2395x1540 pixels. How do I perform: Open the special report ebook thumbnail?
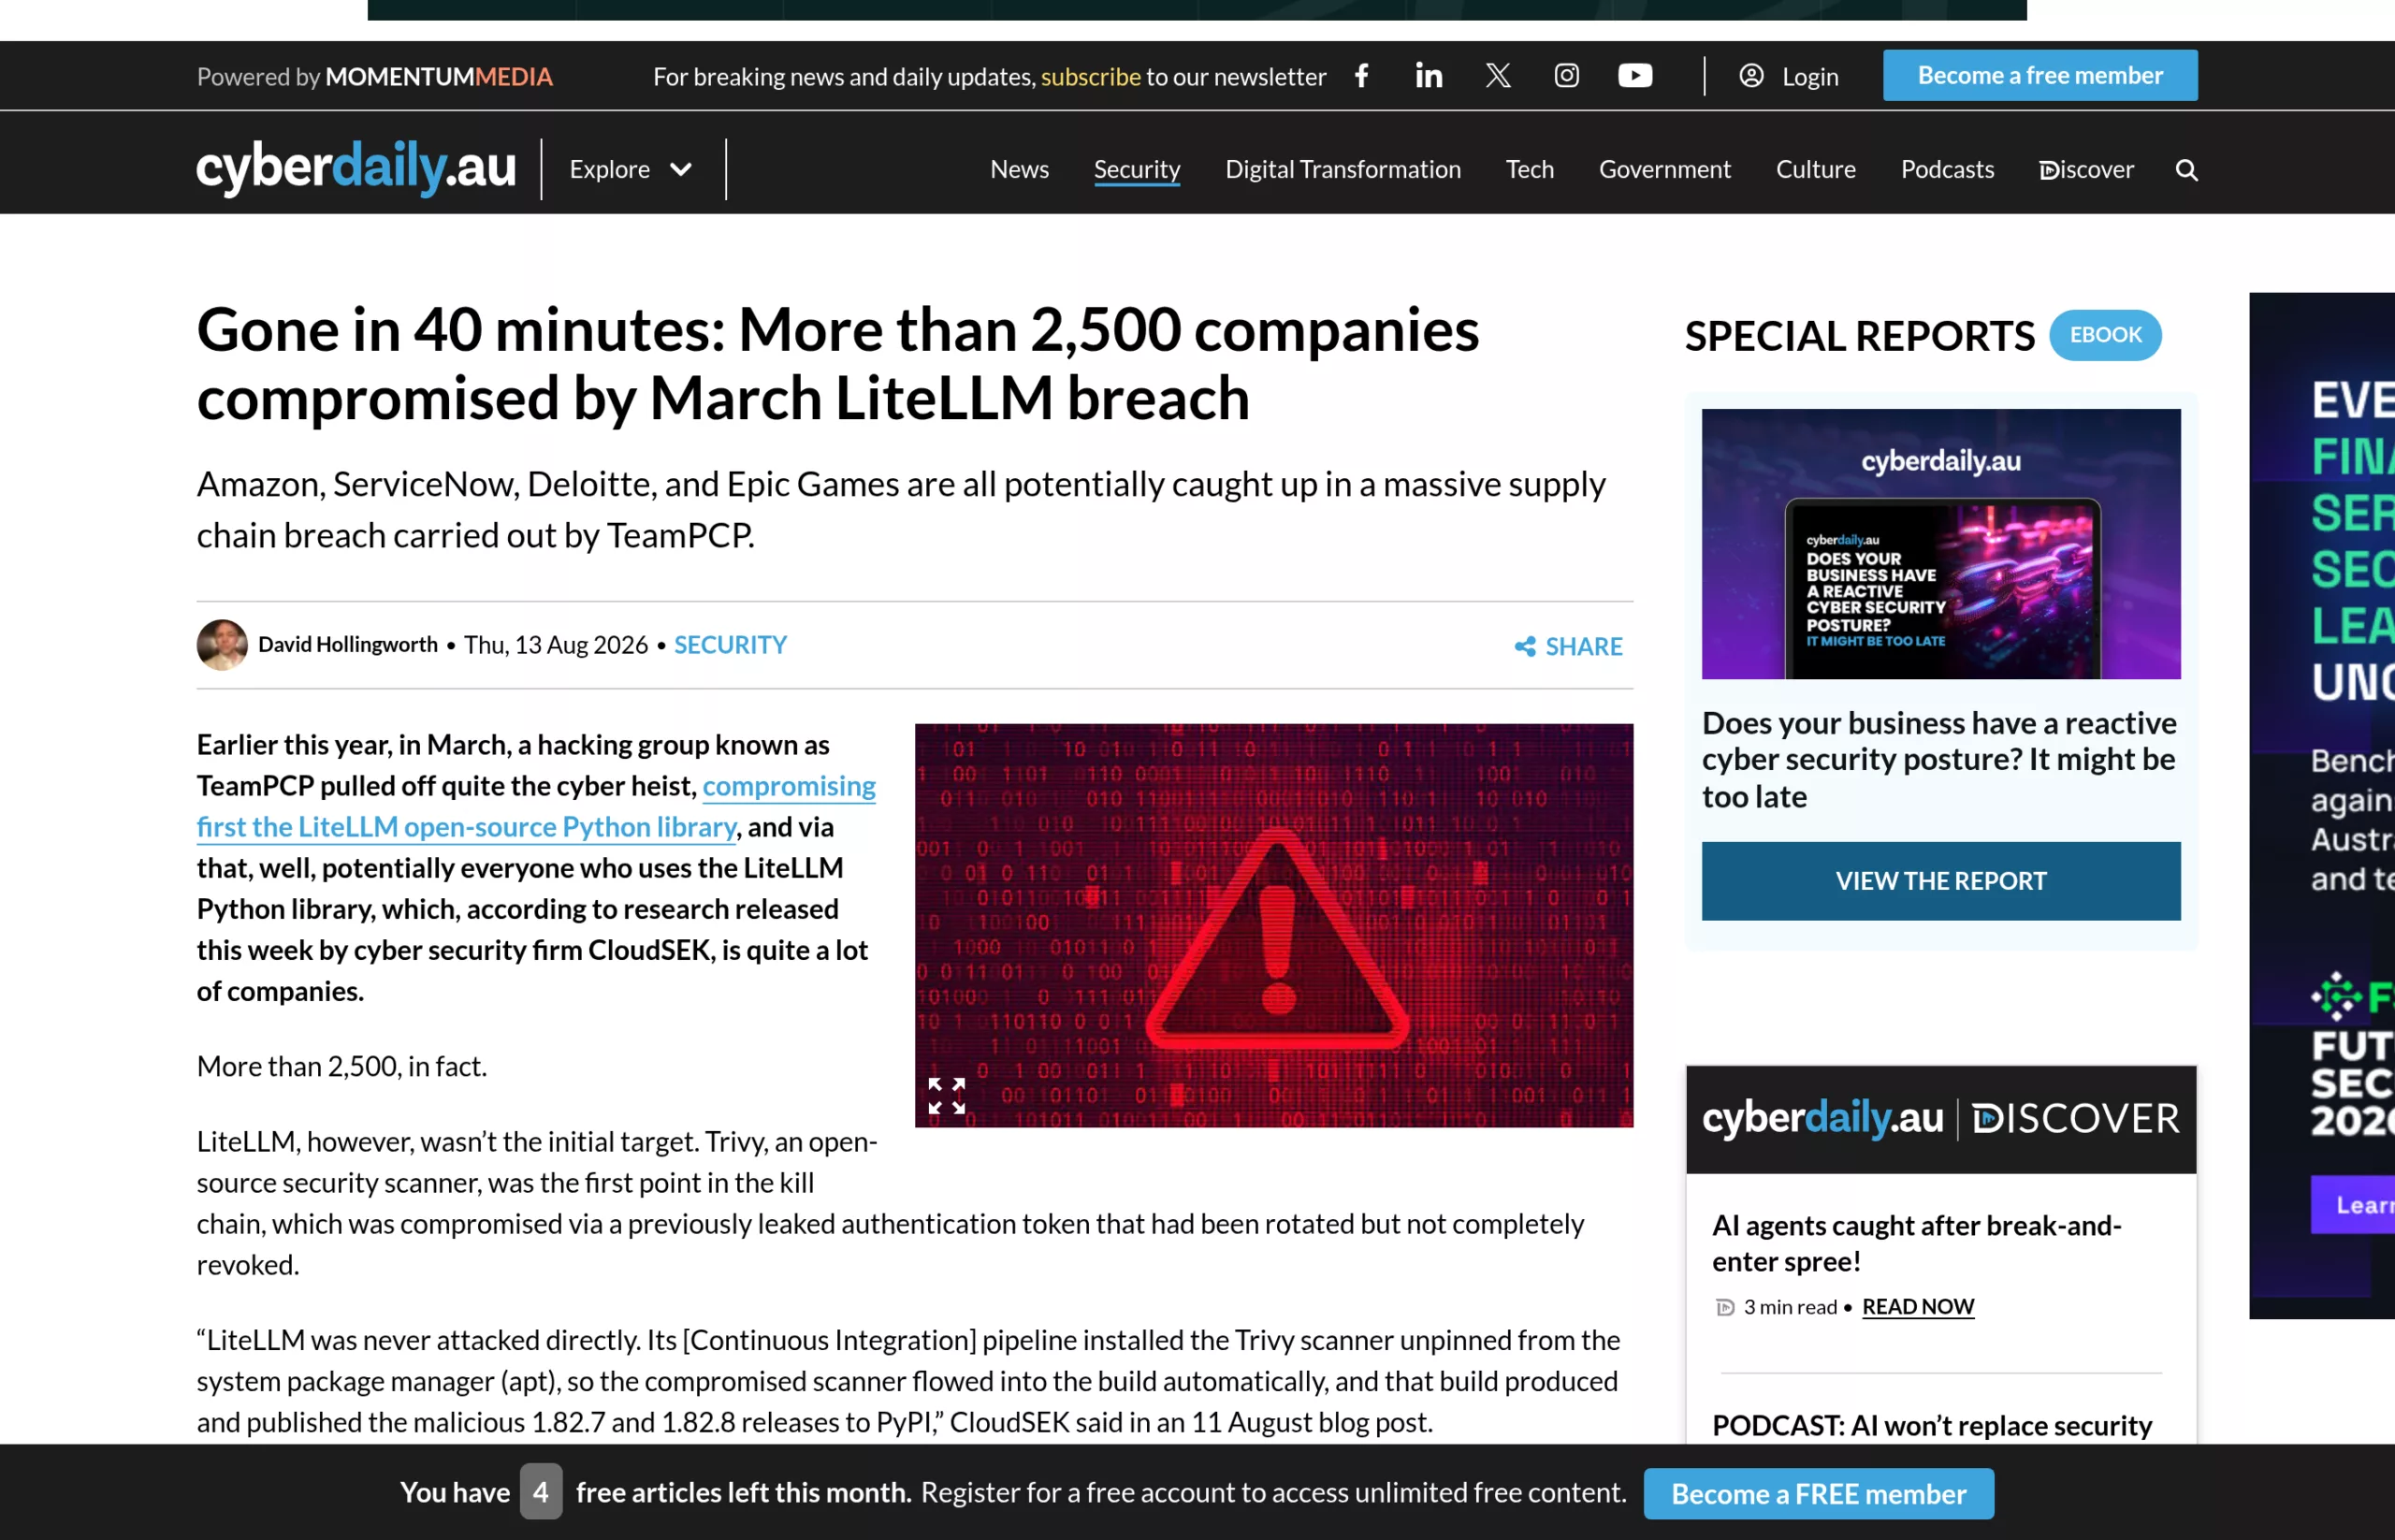[1940, 544]
